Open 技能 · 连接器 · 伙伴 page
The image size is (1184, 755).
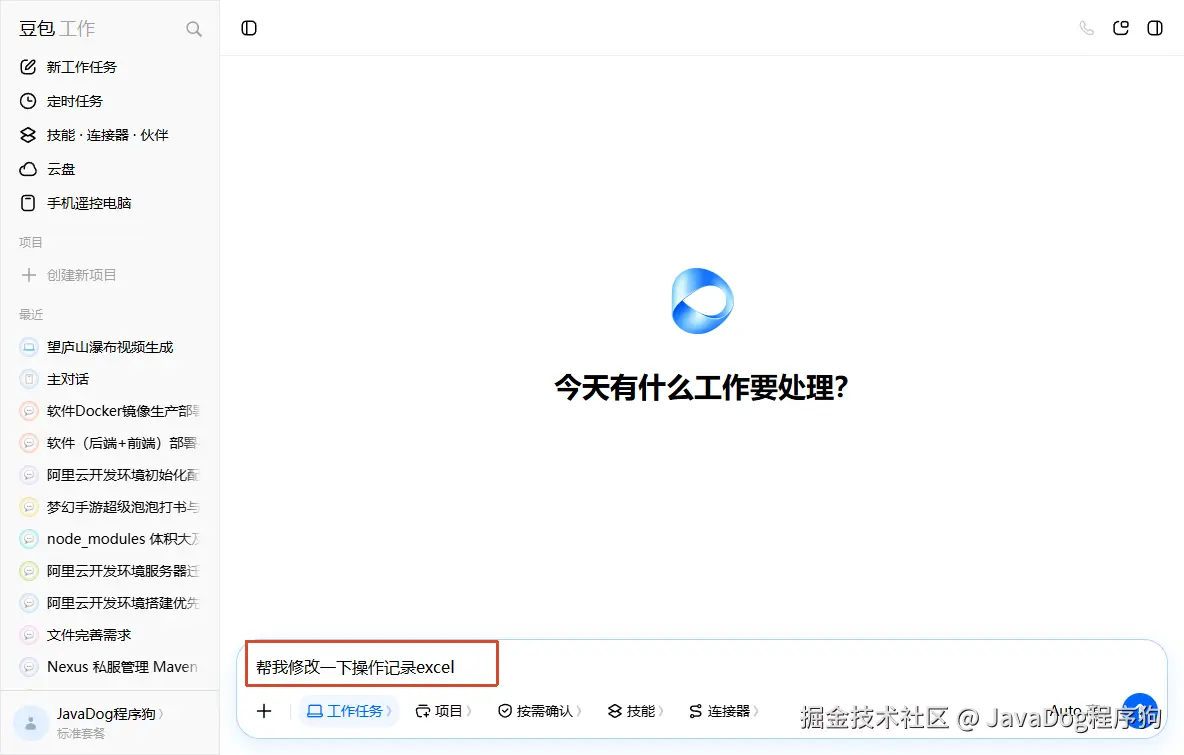109,135
